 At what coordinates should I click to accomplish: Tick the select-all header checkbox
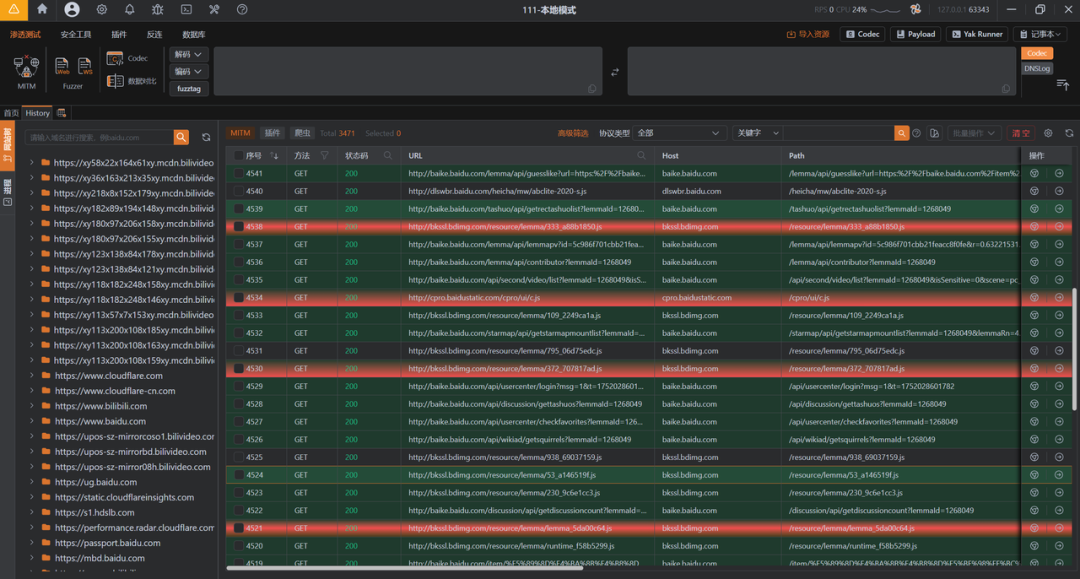pos(238,156)
